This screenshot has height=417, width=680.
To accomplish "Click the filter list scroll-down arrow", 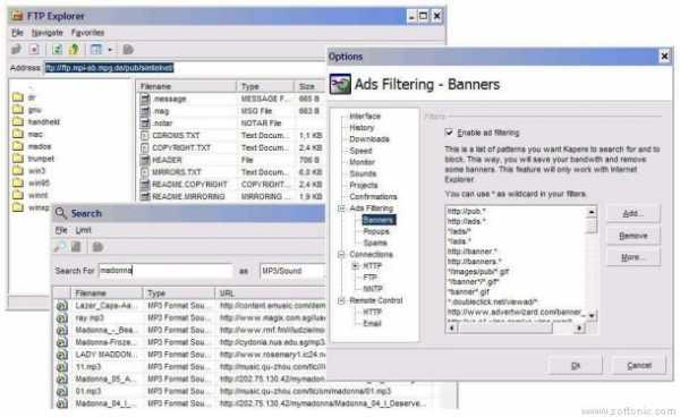I will coord(591,316).
